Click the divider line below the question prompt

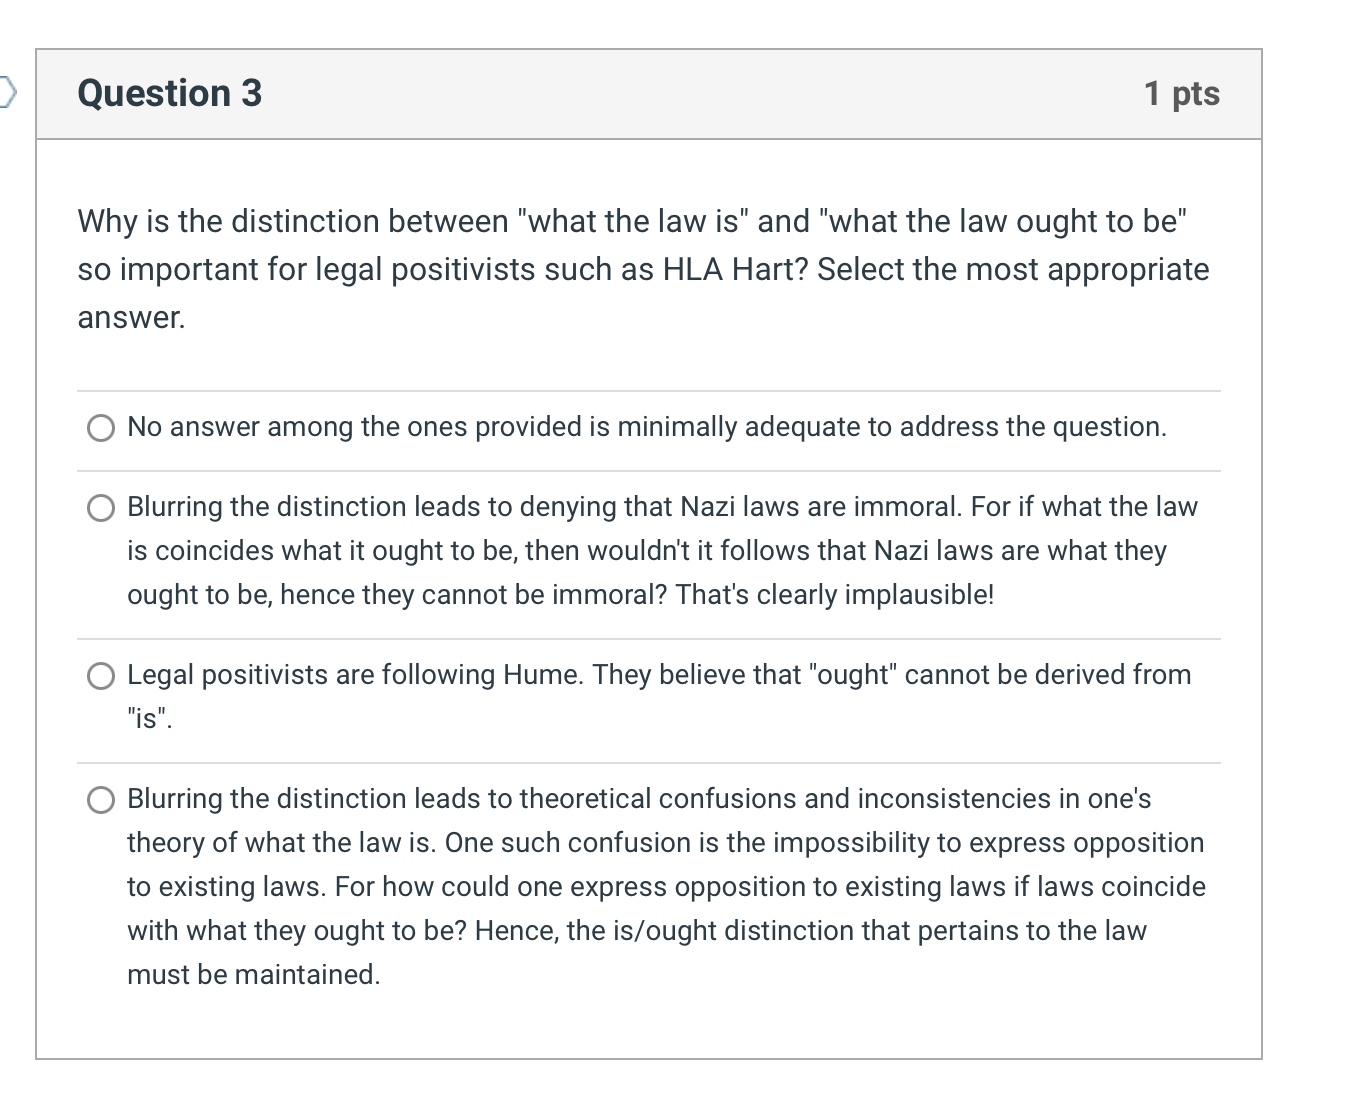click(648, 389)
